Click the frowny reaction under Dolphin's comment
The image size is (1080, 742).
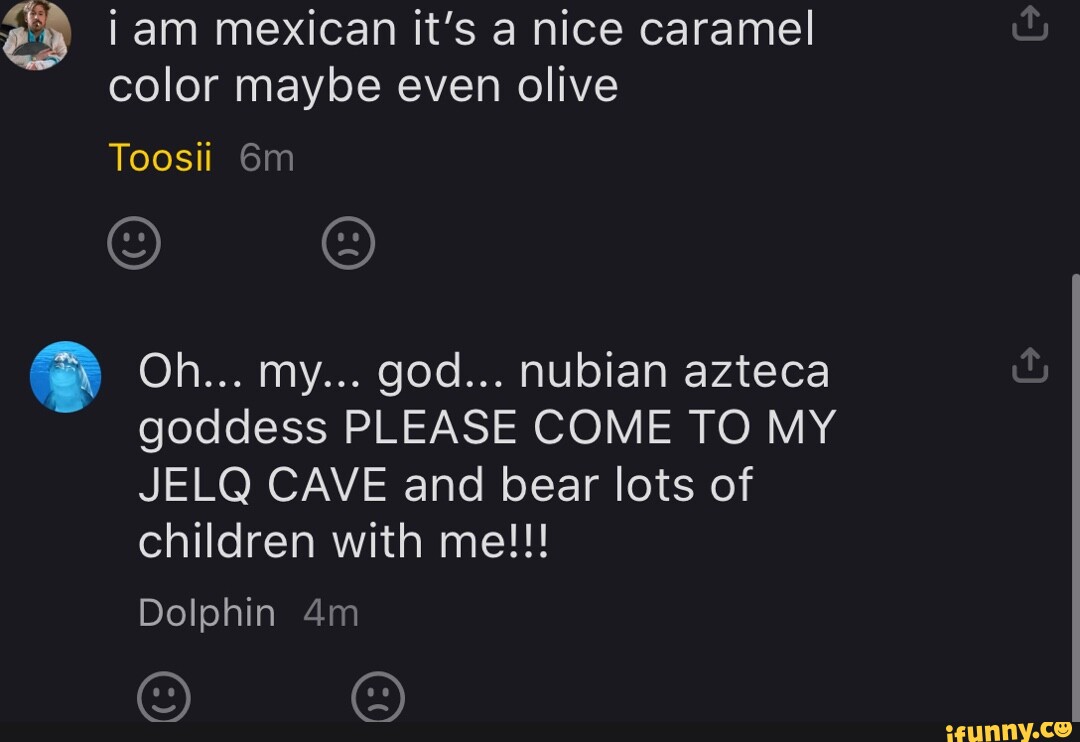(378, 697)
